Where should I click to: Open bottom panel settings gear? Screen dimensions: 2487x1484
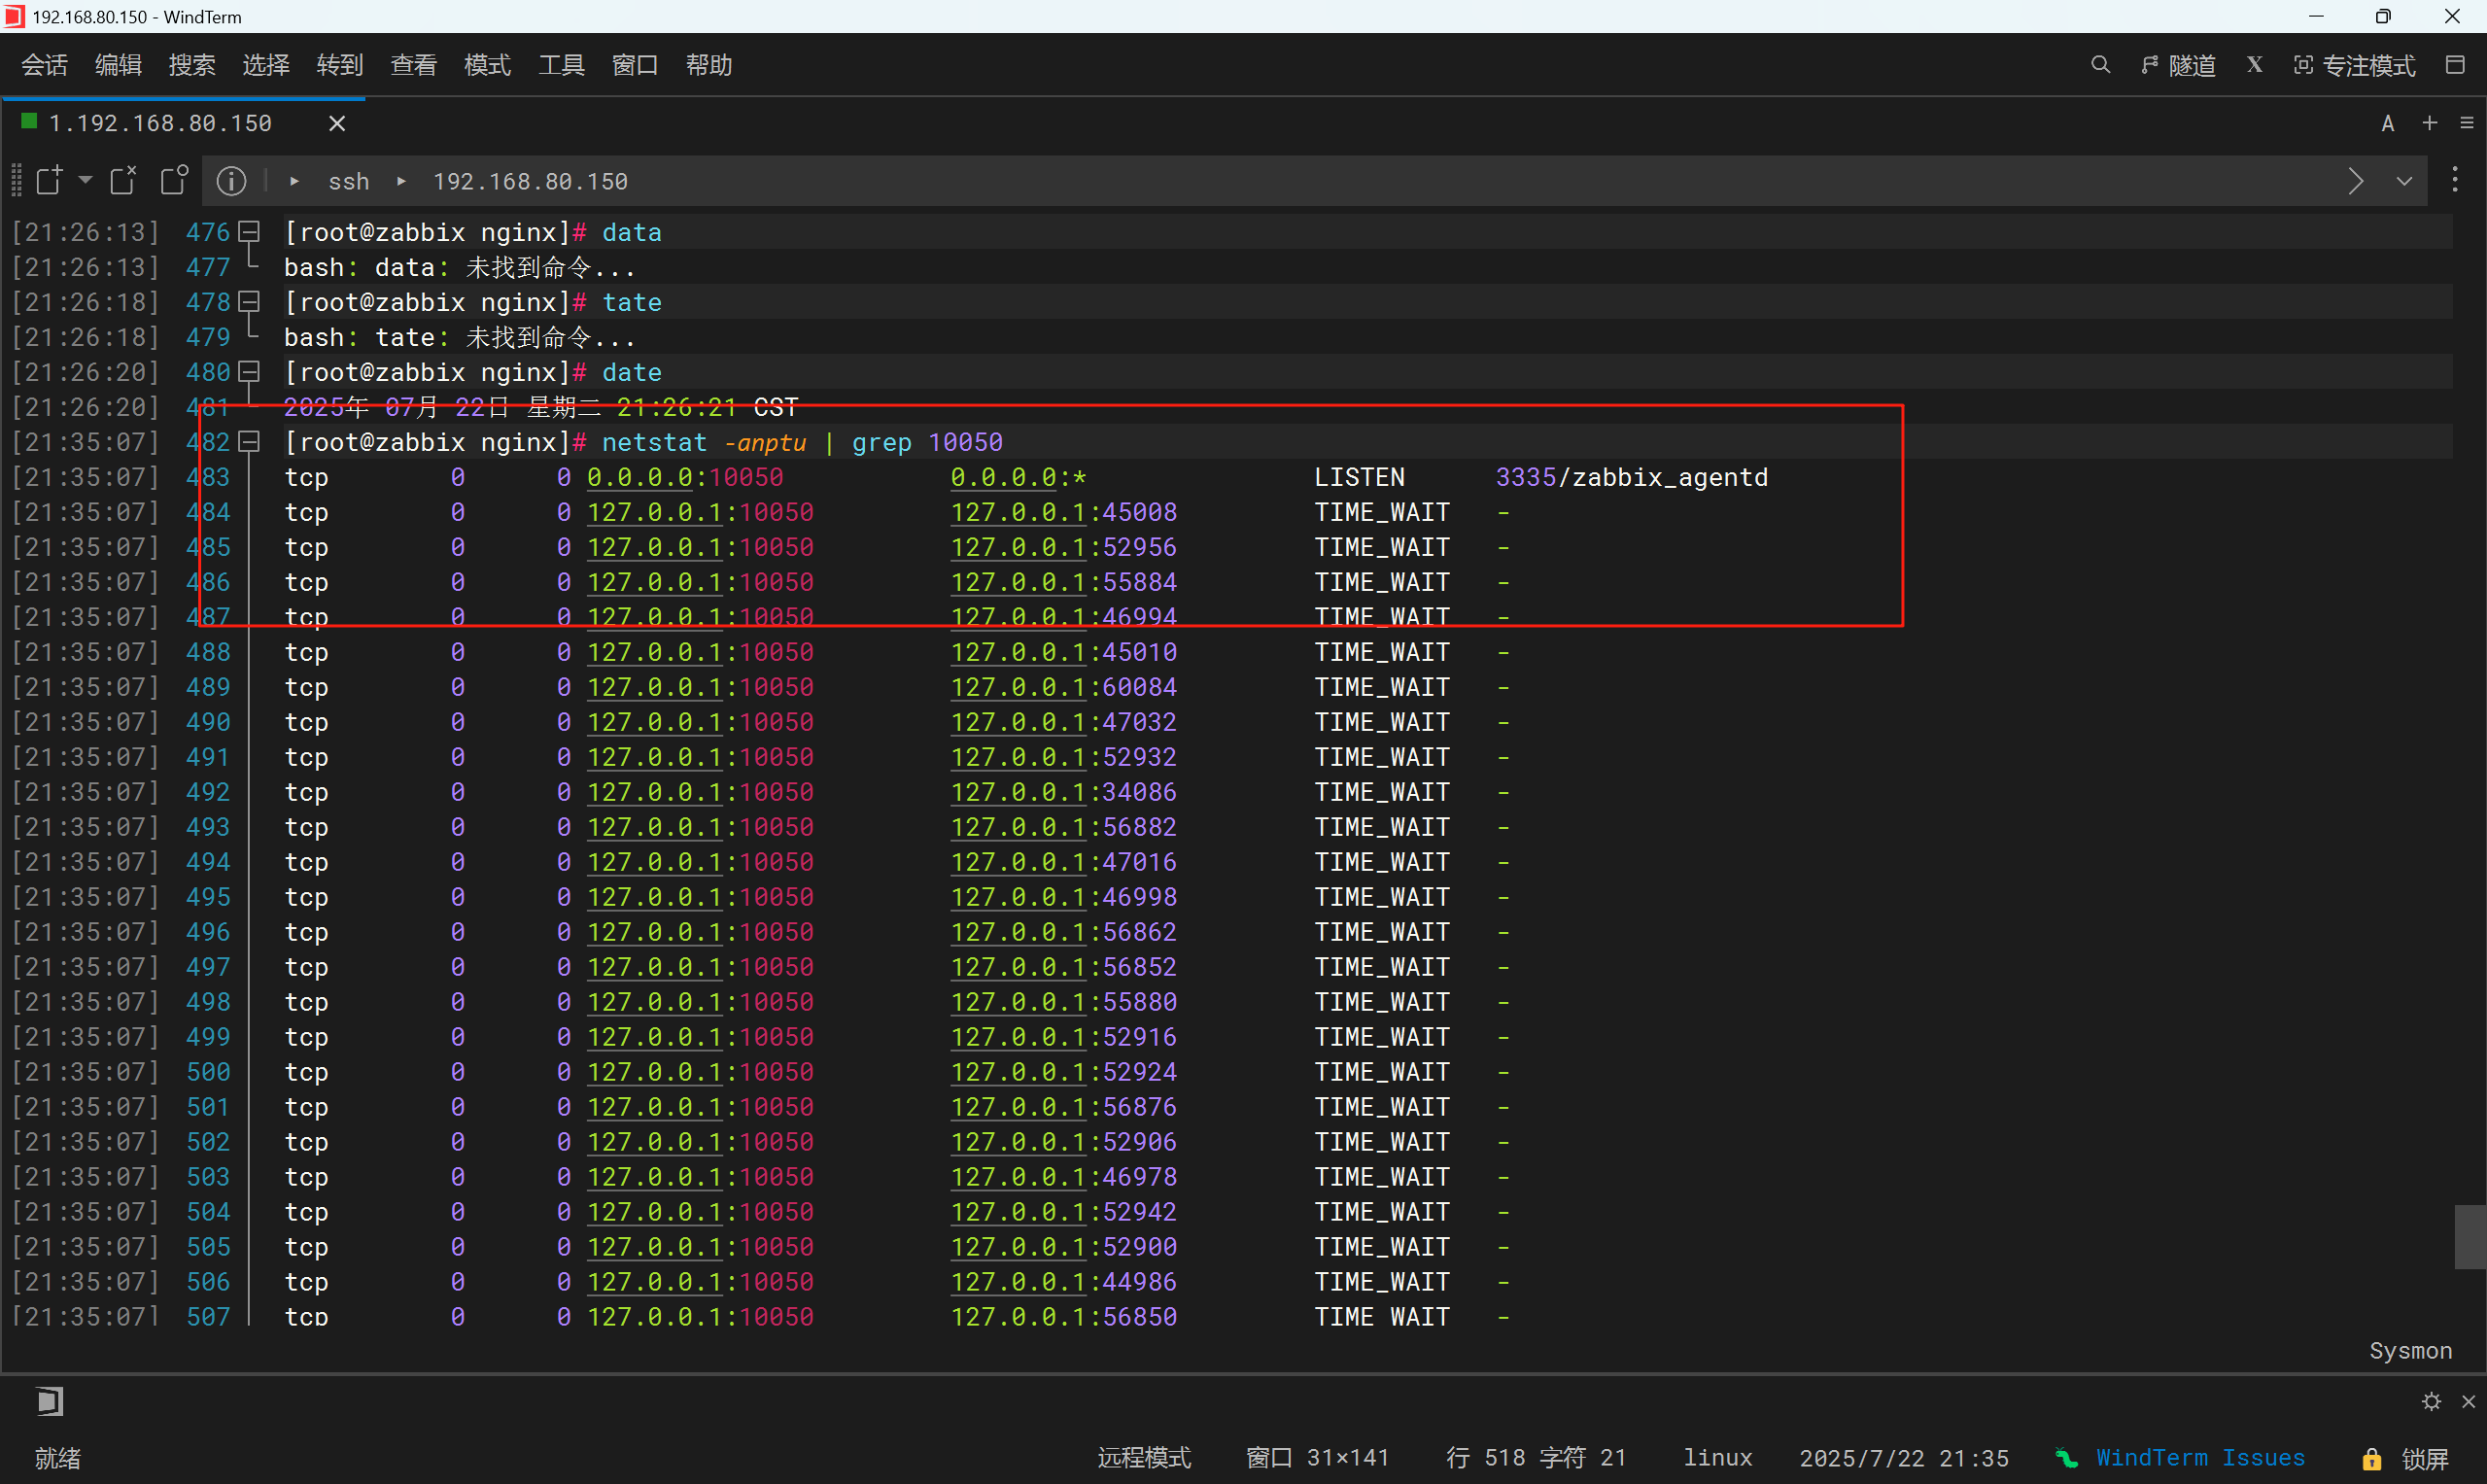[2432, 1401]
